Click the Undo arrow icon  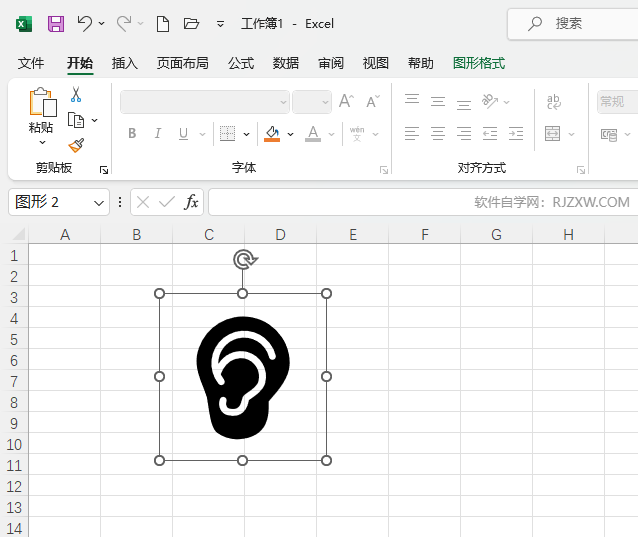[x=85, y=23]
